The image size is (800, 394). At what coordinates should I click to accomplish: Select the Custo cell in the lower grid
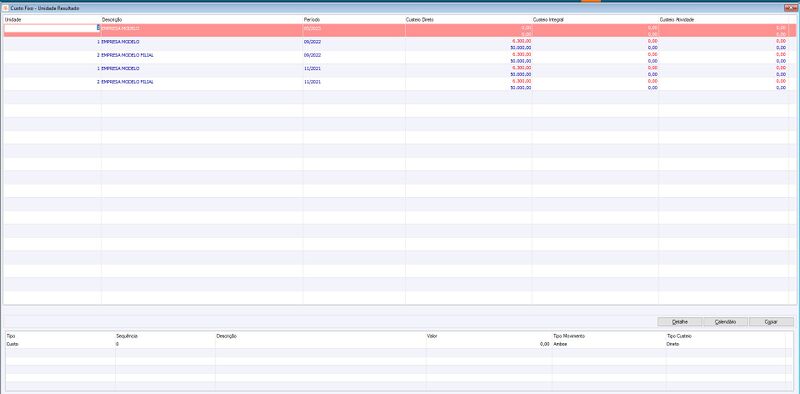click(x=12, y=344)
